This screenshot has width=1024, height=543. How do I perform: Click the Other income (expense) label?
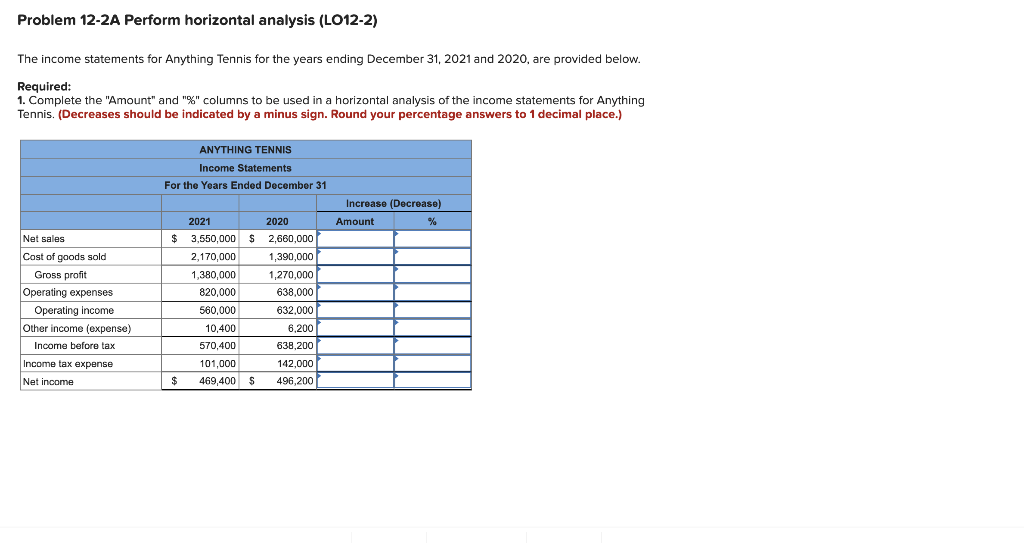click(77, 328)
